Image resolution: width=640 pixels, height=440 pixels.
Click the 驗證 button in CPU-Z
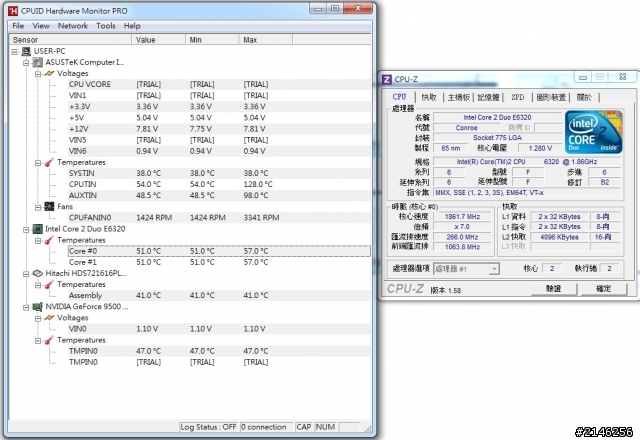tap(553, 289)
